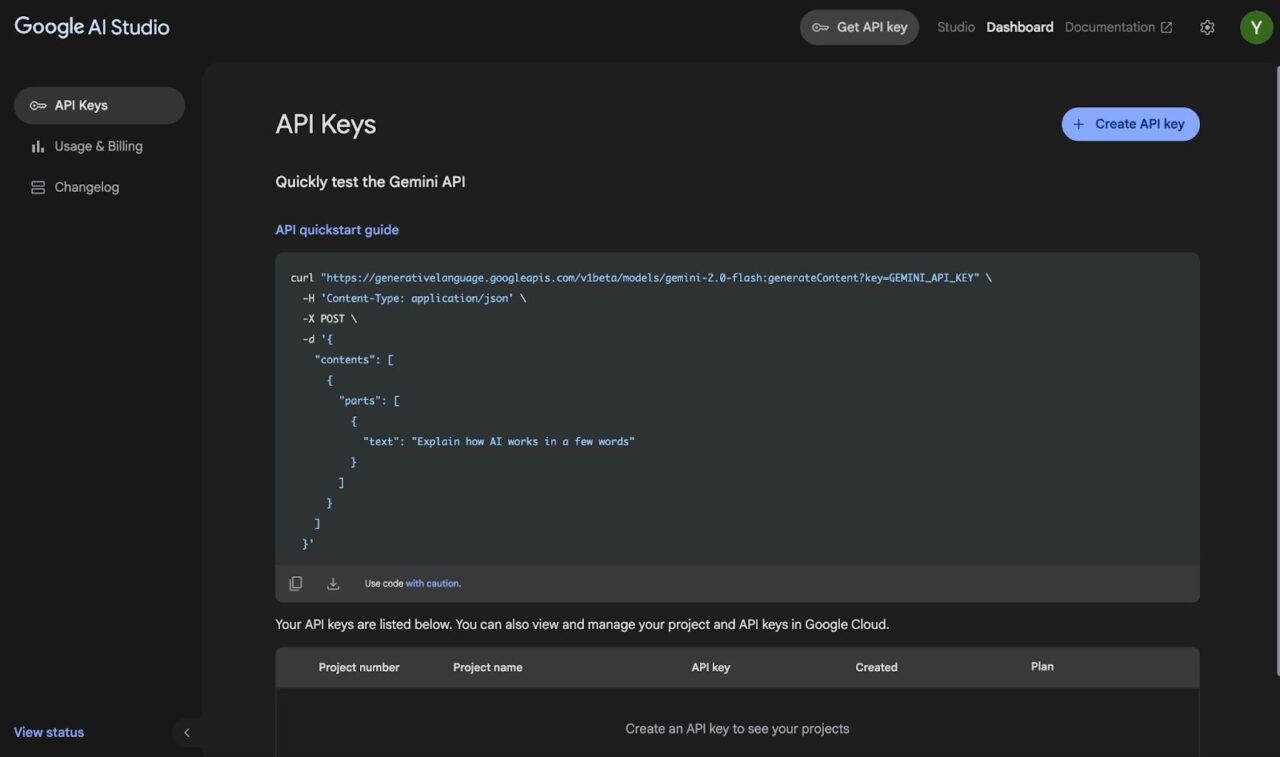Click the Google AI Studio logo
The width and height of the screenshot is (1280, 757).
(x=92, y=27)
